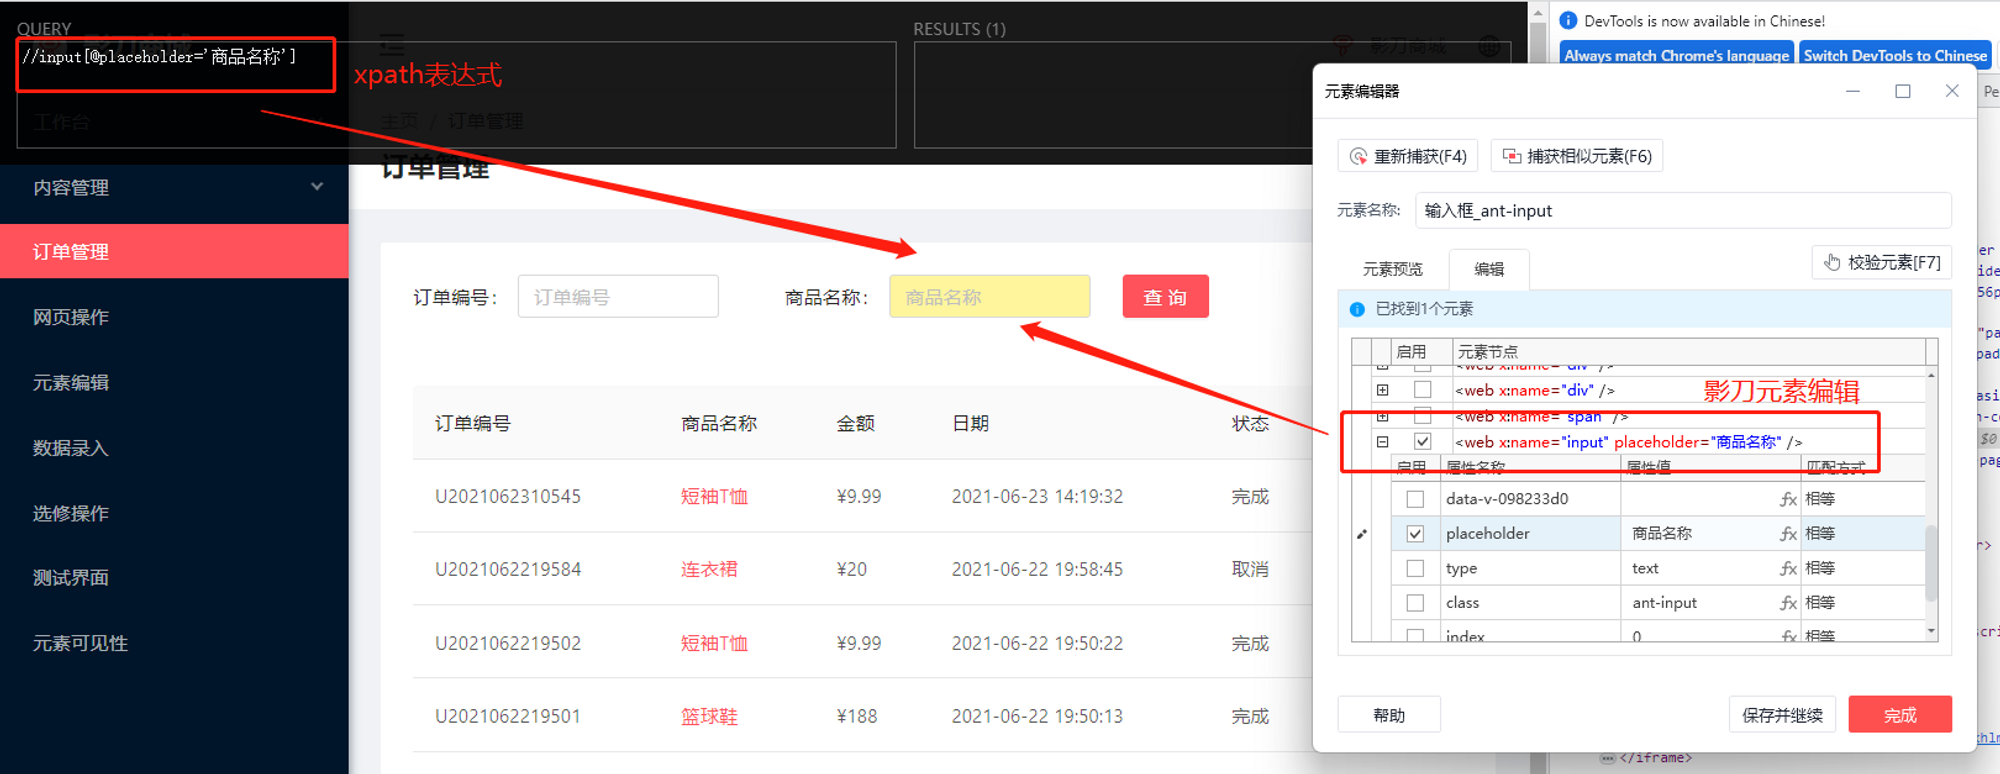Click the 查询 search button
This screenshot has height=774, width=2000.
(x=1165, y=297)
